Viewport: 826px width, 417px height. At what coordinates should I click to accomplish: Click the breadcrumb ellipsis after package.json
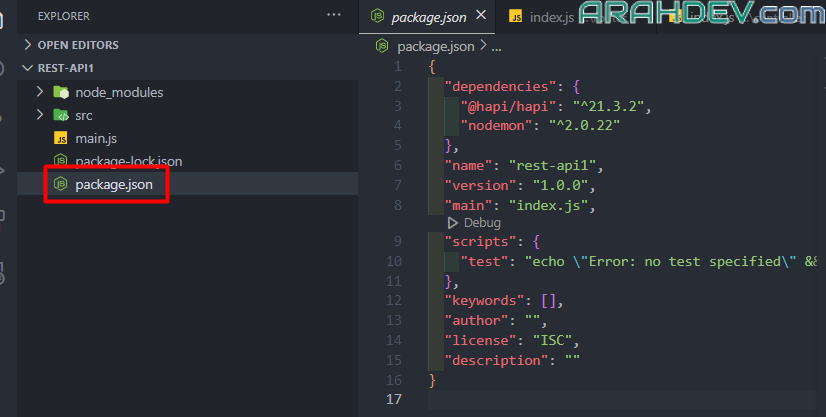tap(497, 46)
